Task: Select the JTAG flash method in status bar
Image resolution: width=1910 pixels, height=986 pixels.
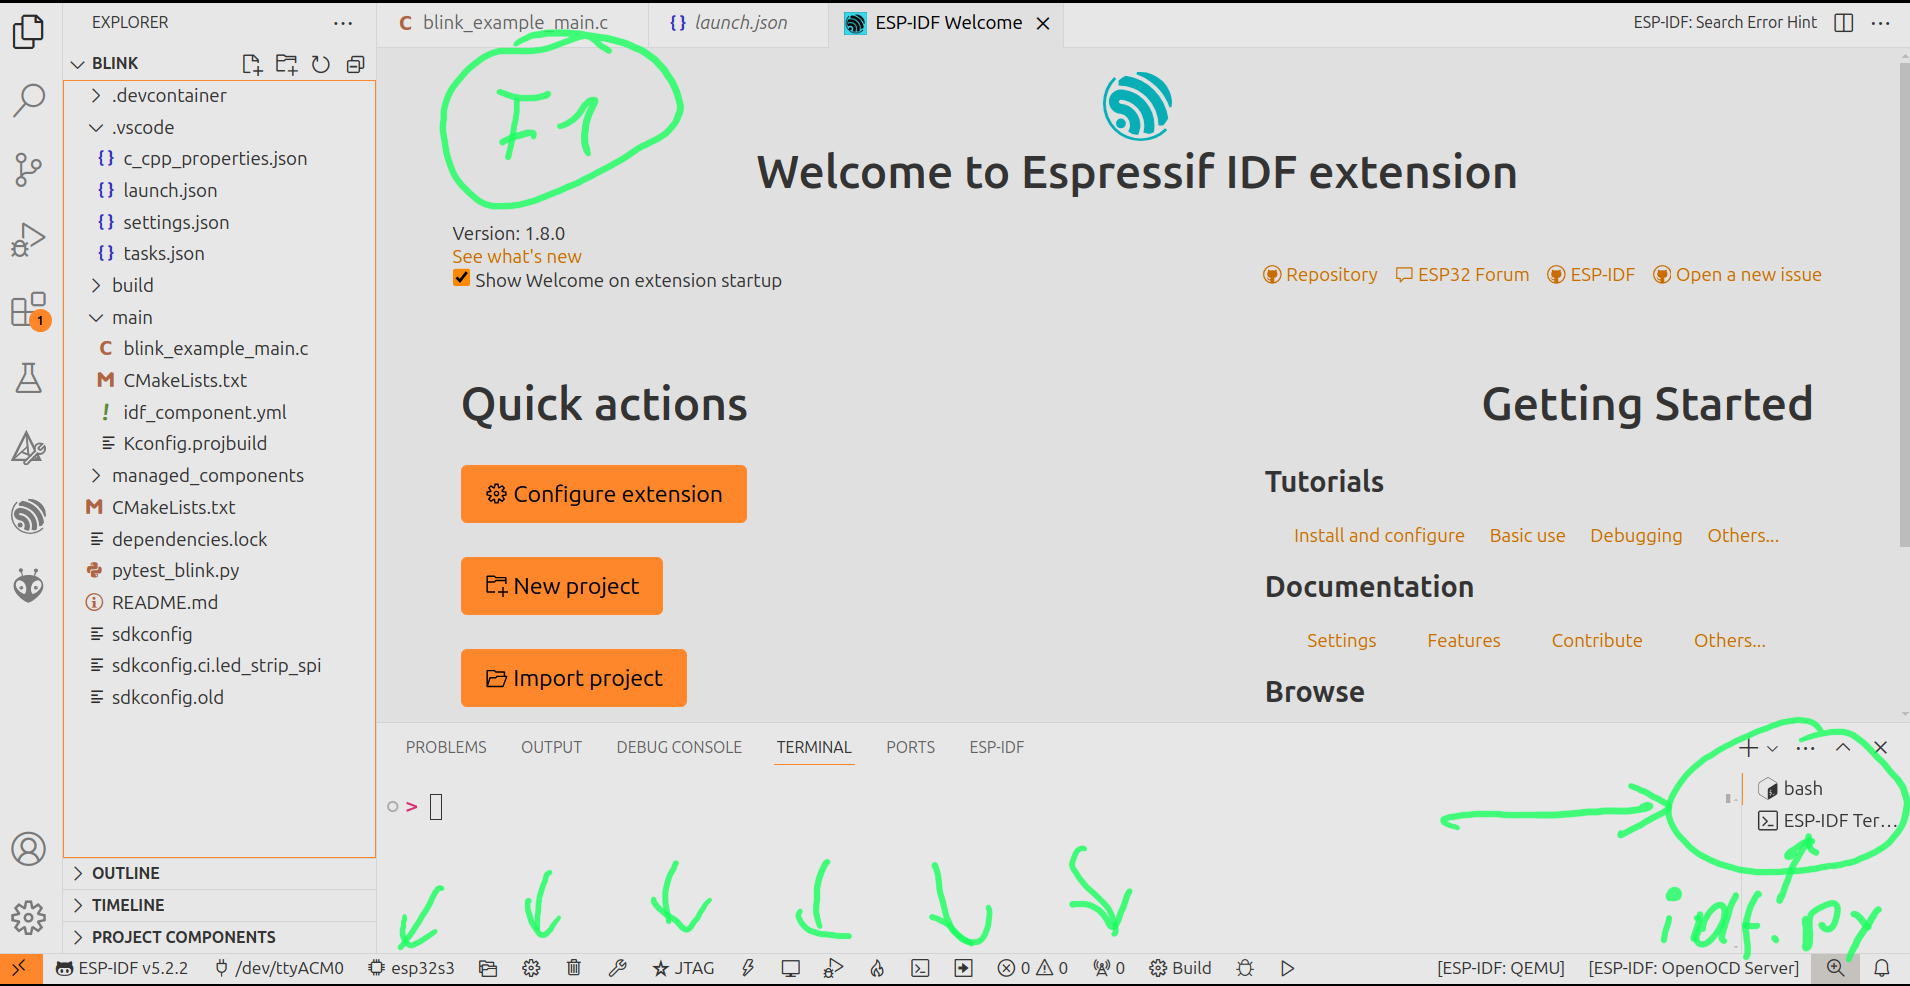Action: [683, 968]
